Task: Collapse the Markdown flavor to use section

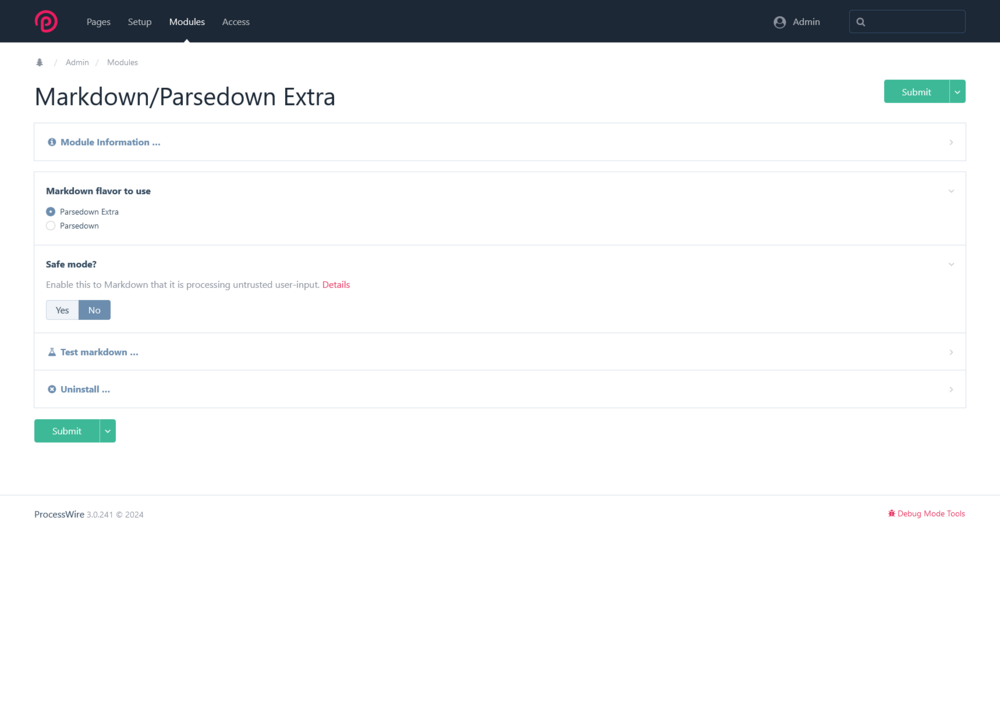Action: point(951,191)
